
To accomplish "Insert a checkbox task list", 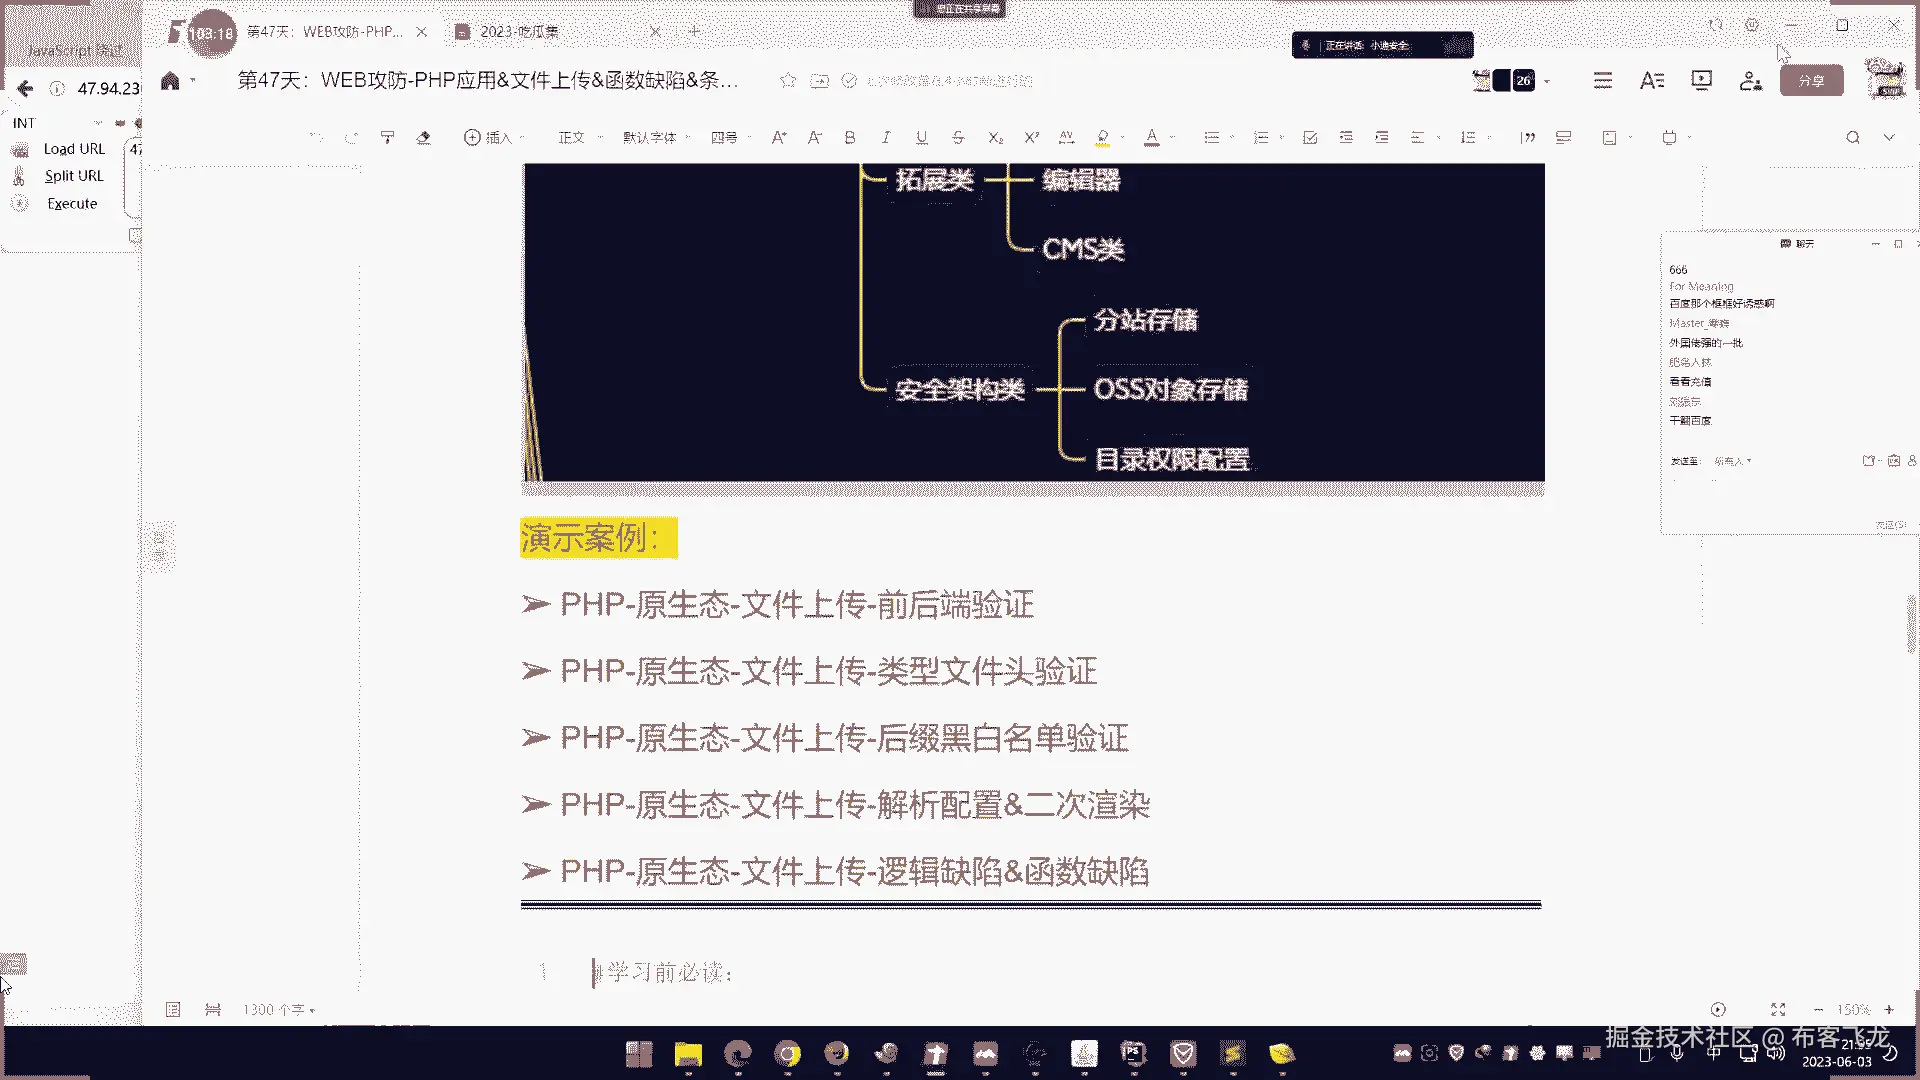I will pos(1310,138).
